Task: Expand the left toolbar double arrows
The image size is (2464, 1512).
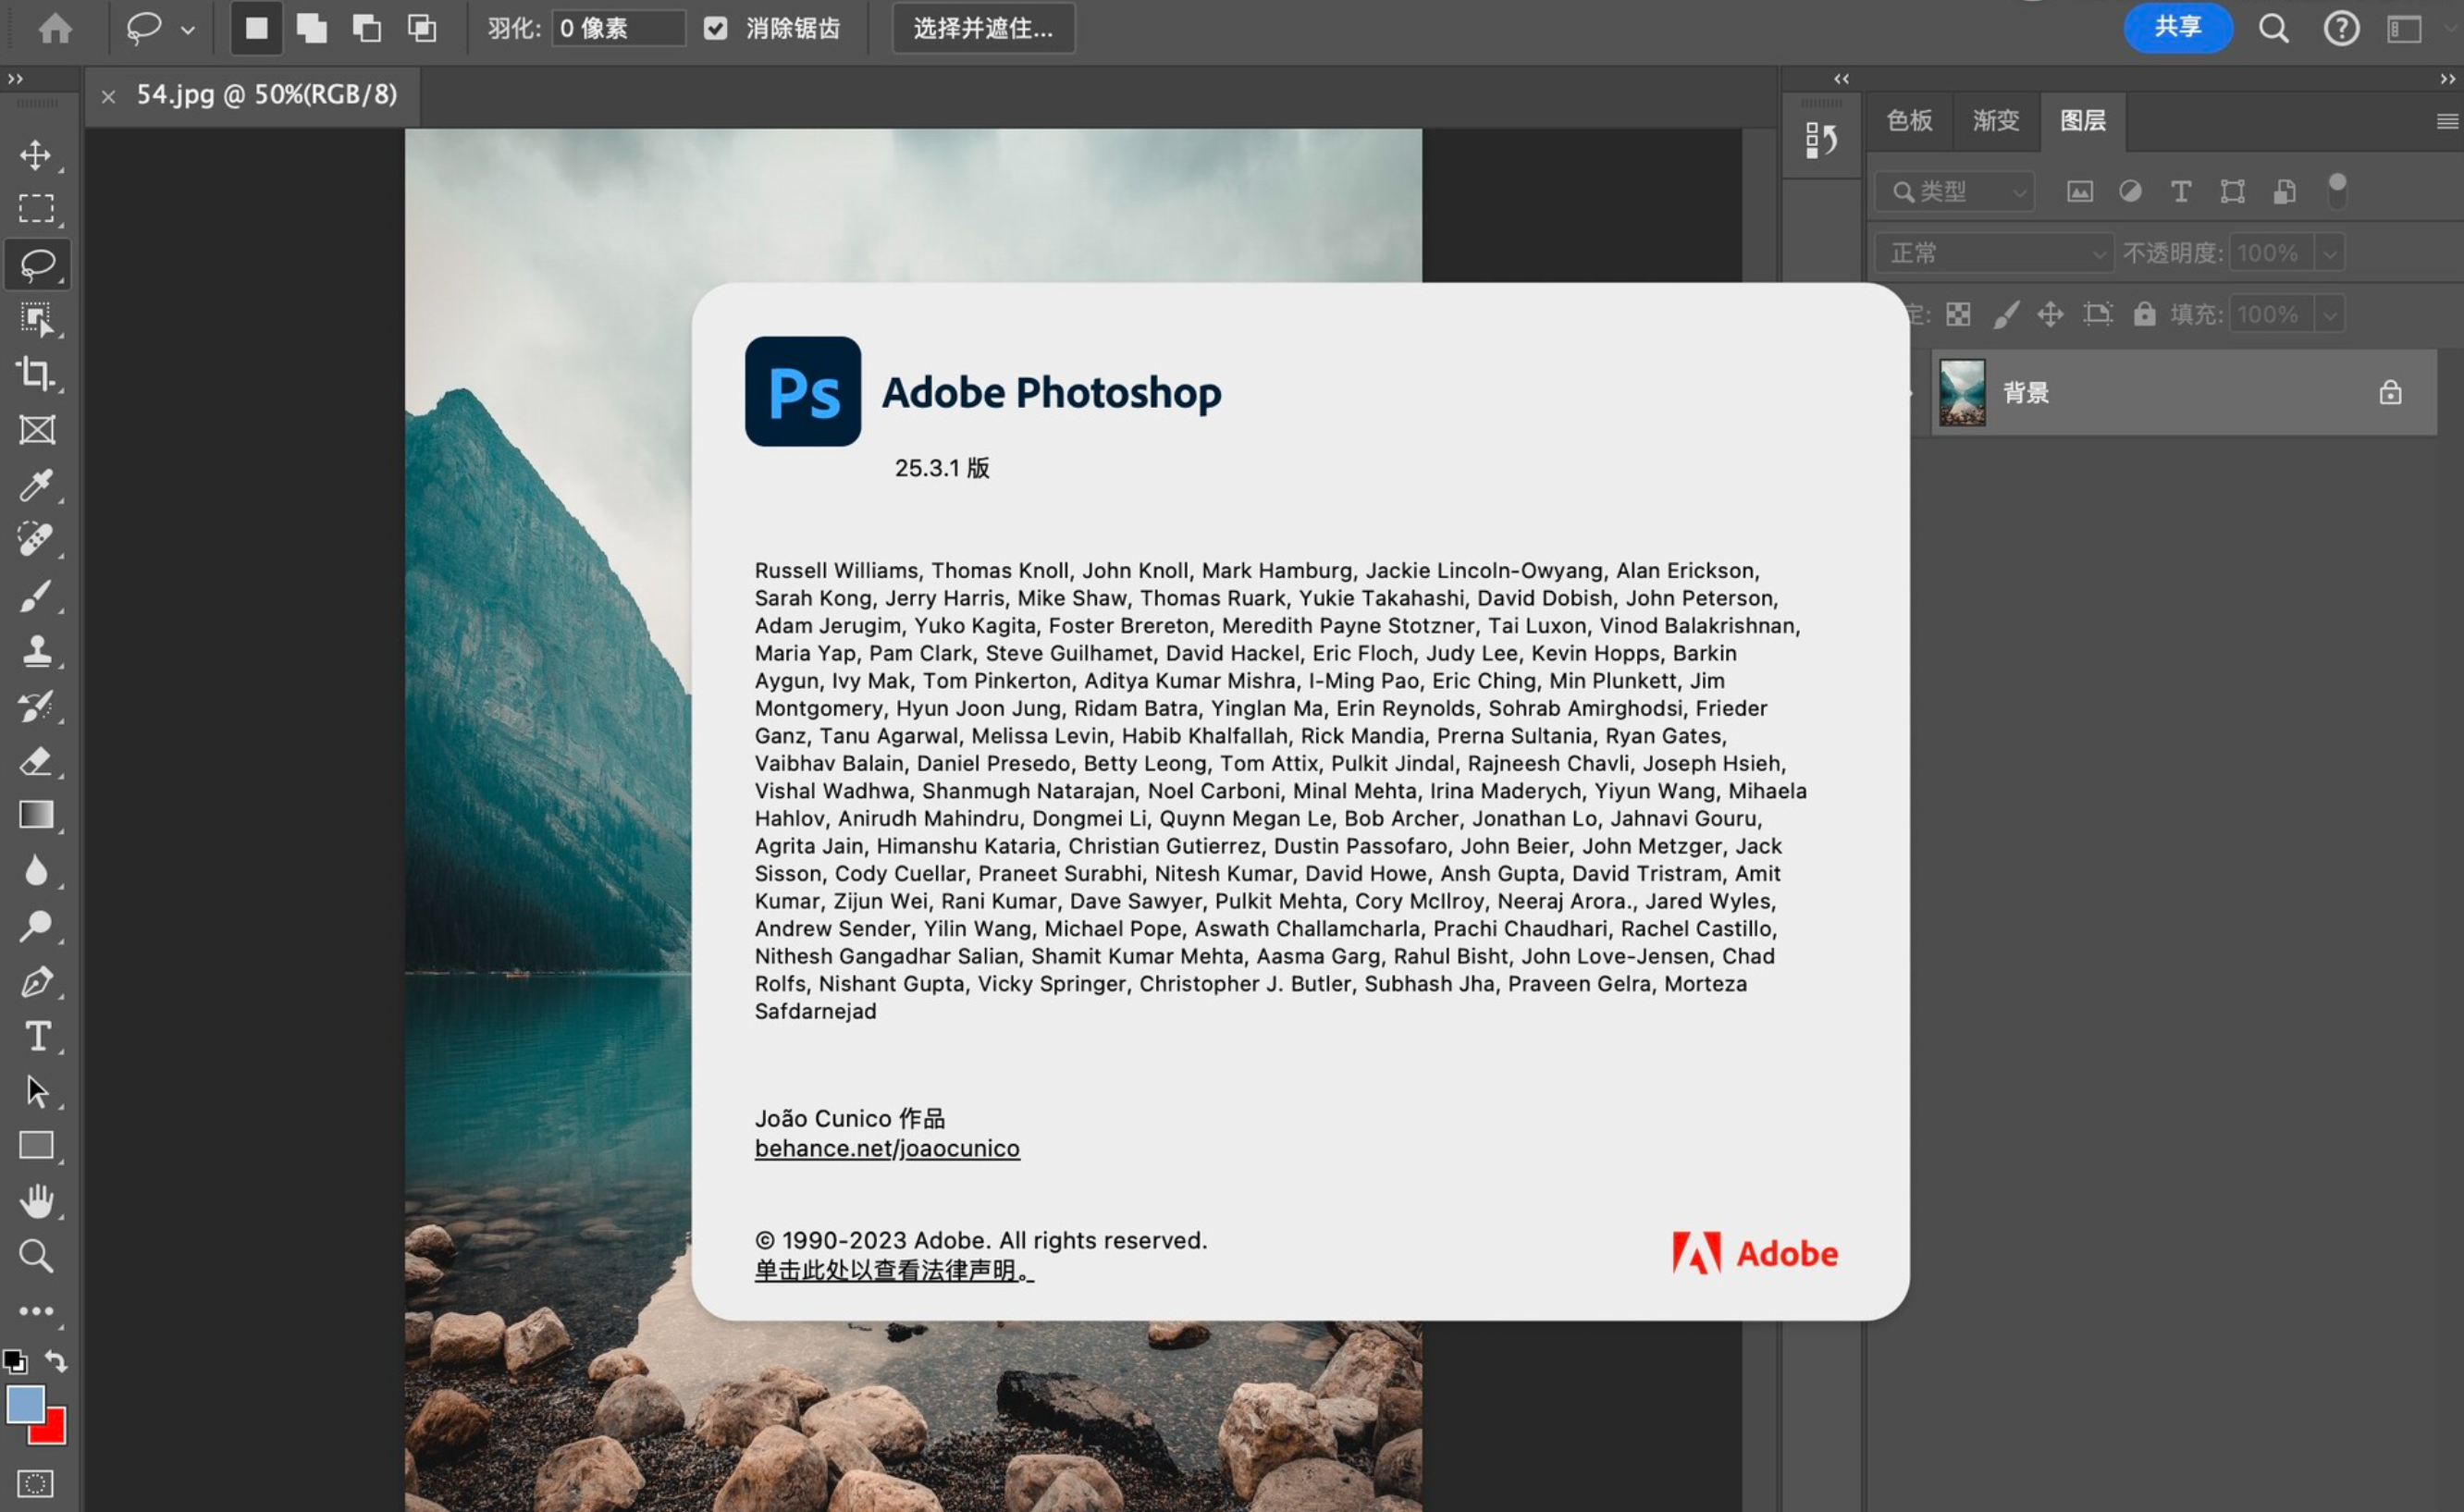Action: point(16,78)
